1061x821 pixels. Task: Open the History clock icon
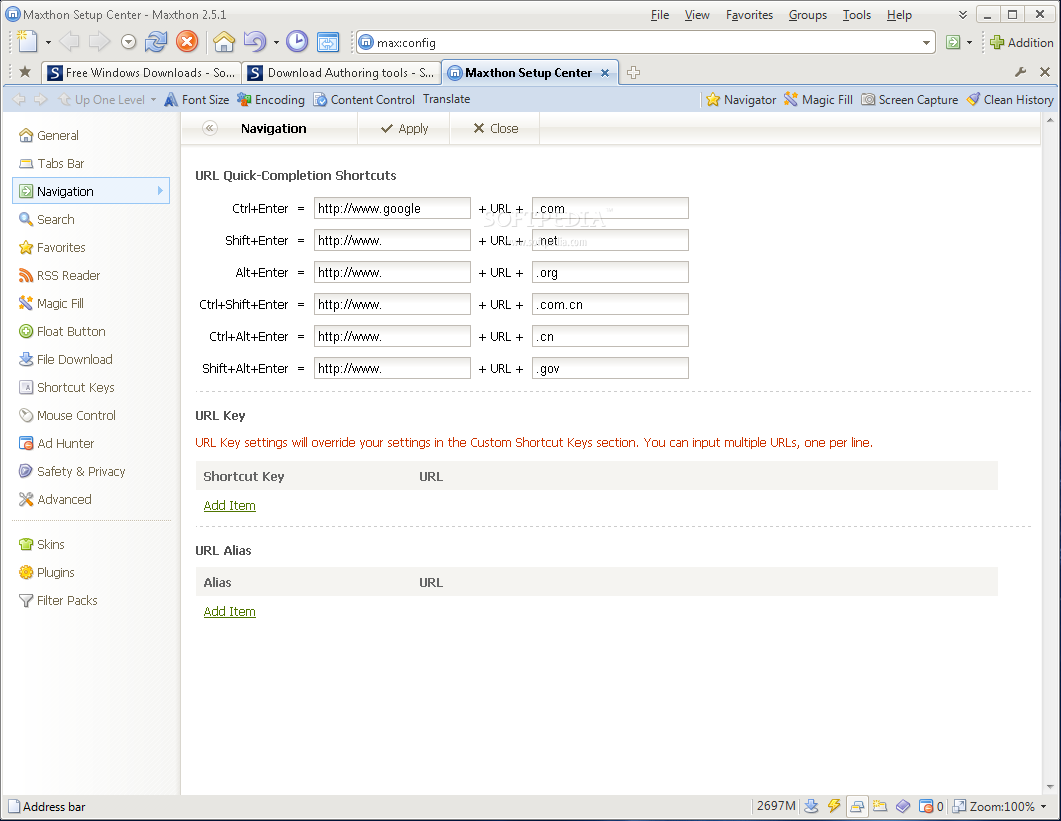297,42
